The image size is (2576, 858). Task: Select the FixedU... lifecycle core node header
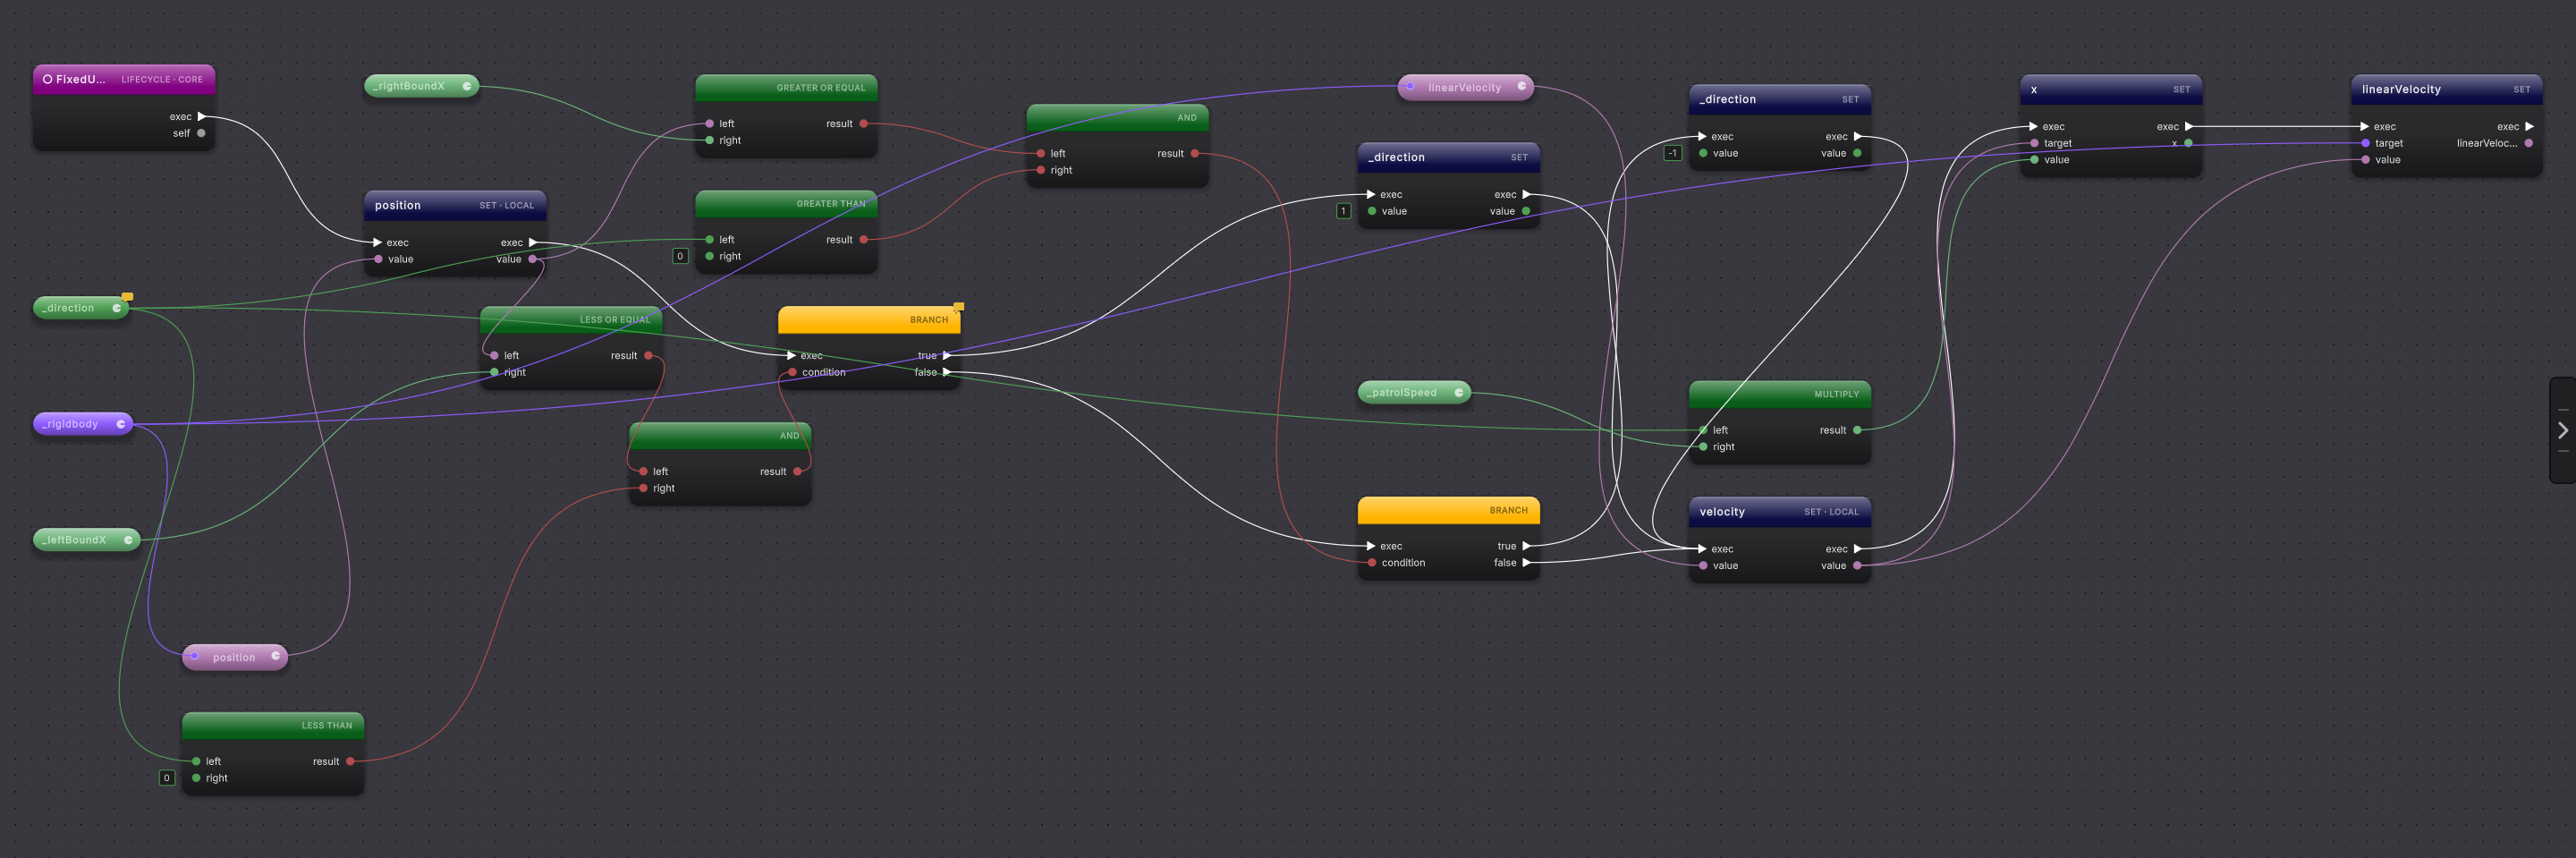coord(124,79)
